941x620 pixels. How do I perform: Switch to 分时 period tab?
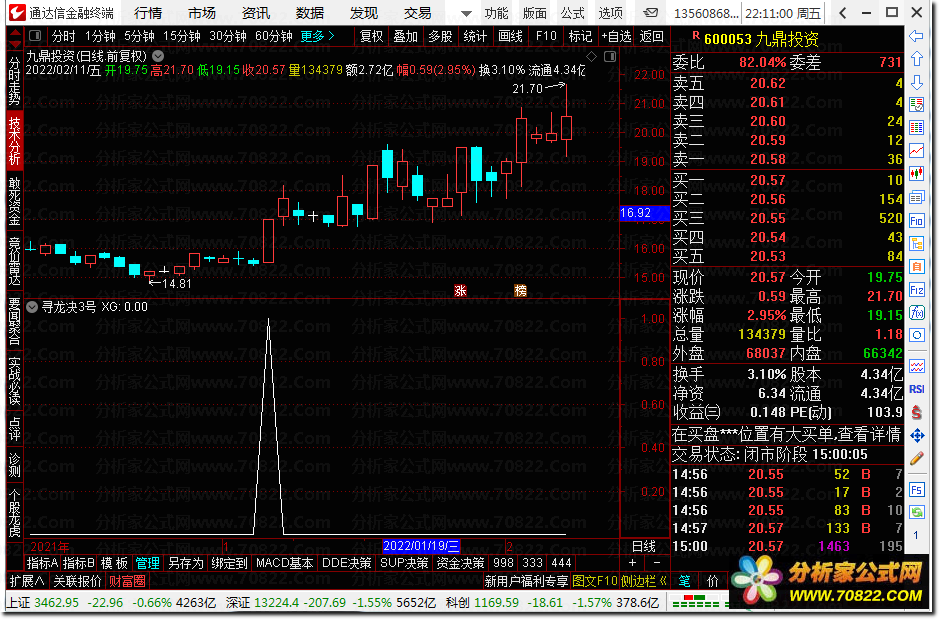click(64, 36)
